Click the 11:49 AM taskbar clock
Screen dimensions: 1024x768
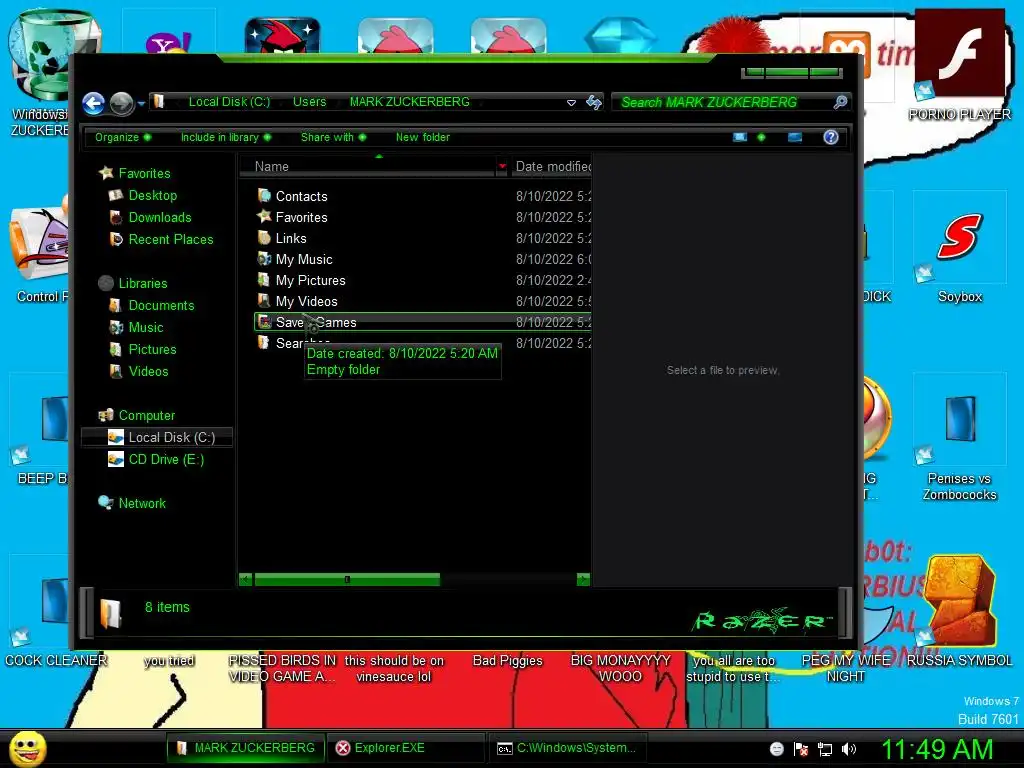[x=936, y=749]
